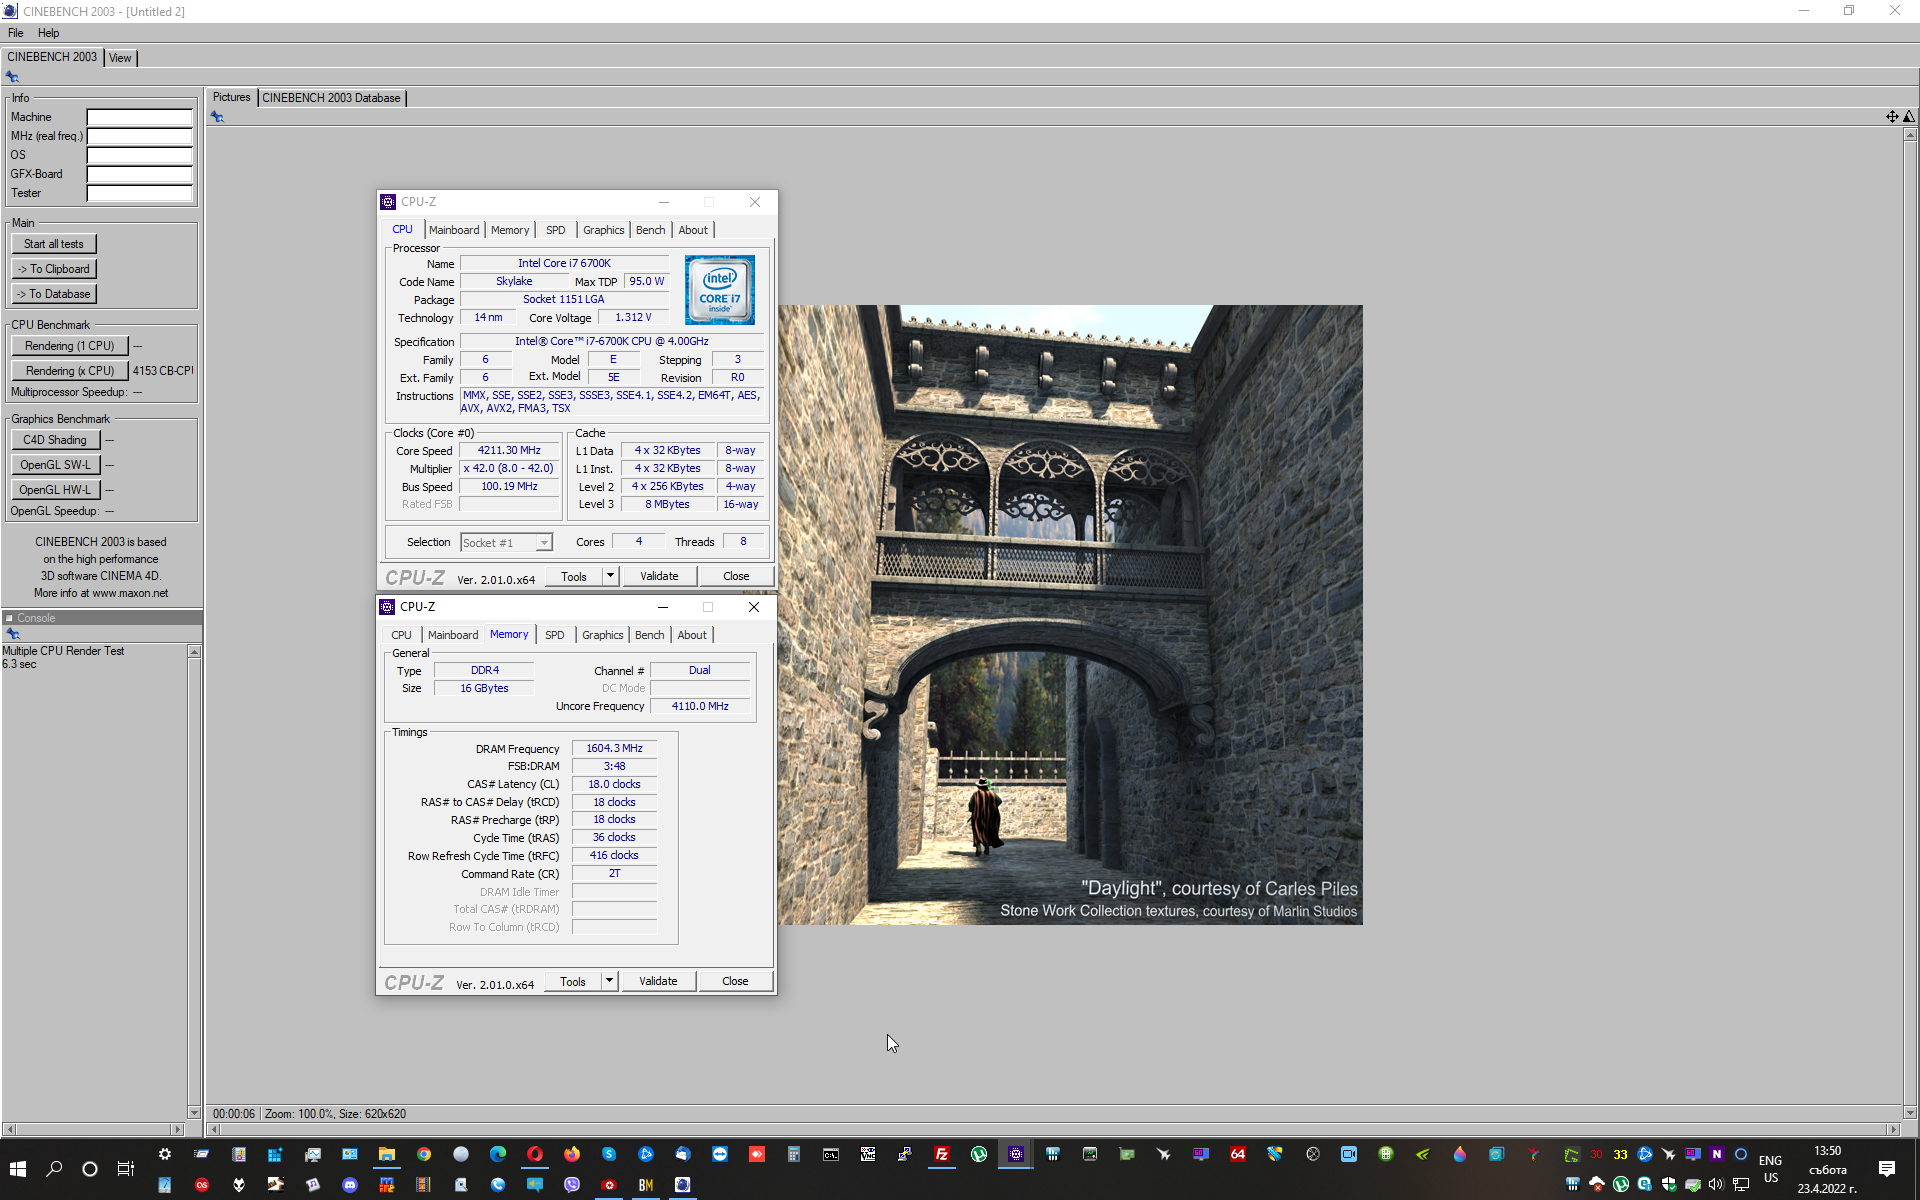
Task: Click the pin icon under the Pictures tab
Action: (x=217, y=117)
